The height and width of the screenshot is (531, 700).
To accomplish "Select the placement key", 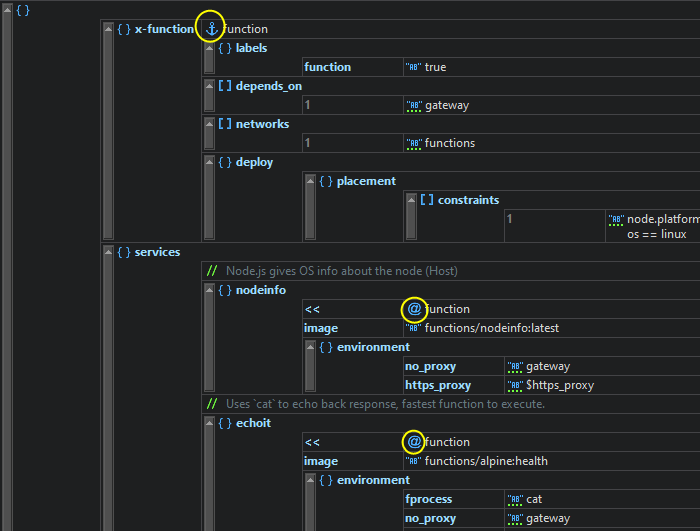I will 366,181.
